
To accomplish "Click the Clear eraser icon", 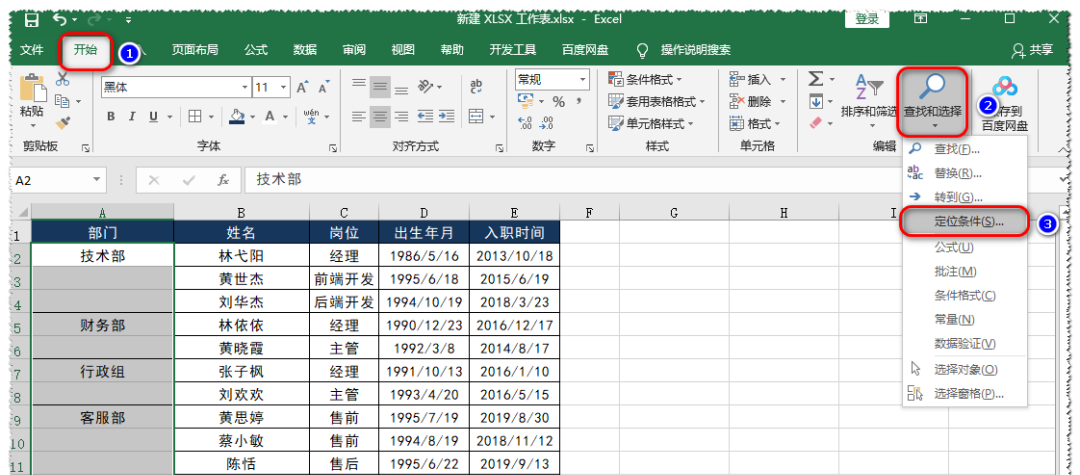I will (x=816, y=123).
